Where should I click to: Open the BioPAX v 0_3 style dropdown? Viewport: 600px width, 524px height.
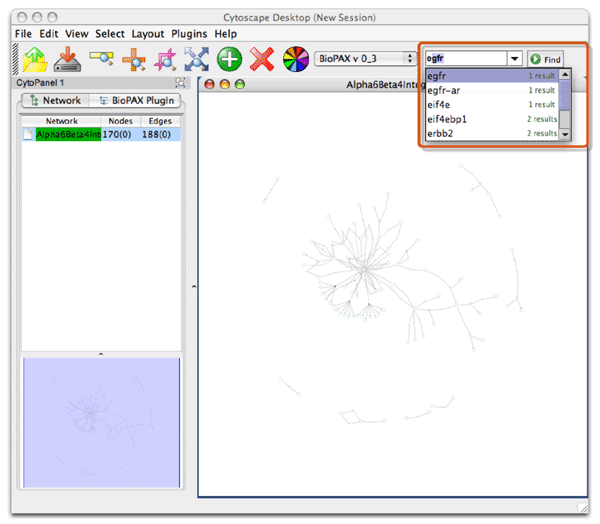coord(364,59)
